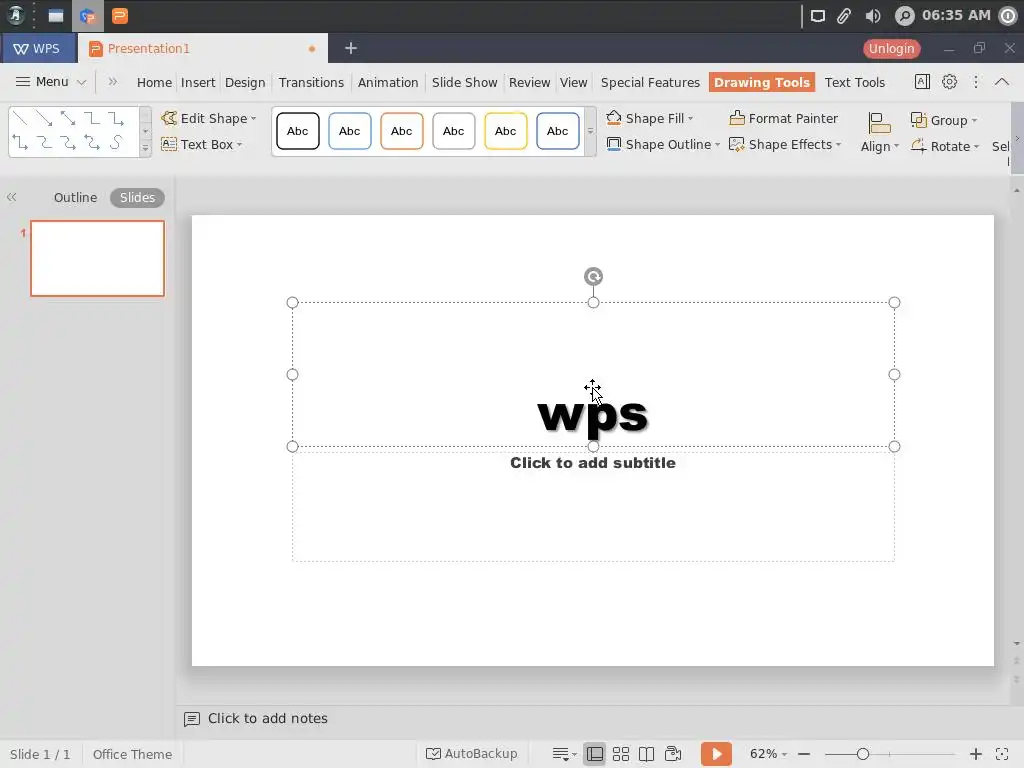Switch to Slide Sorter view

point(621,754)
